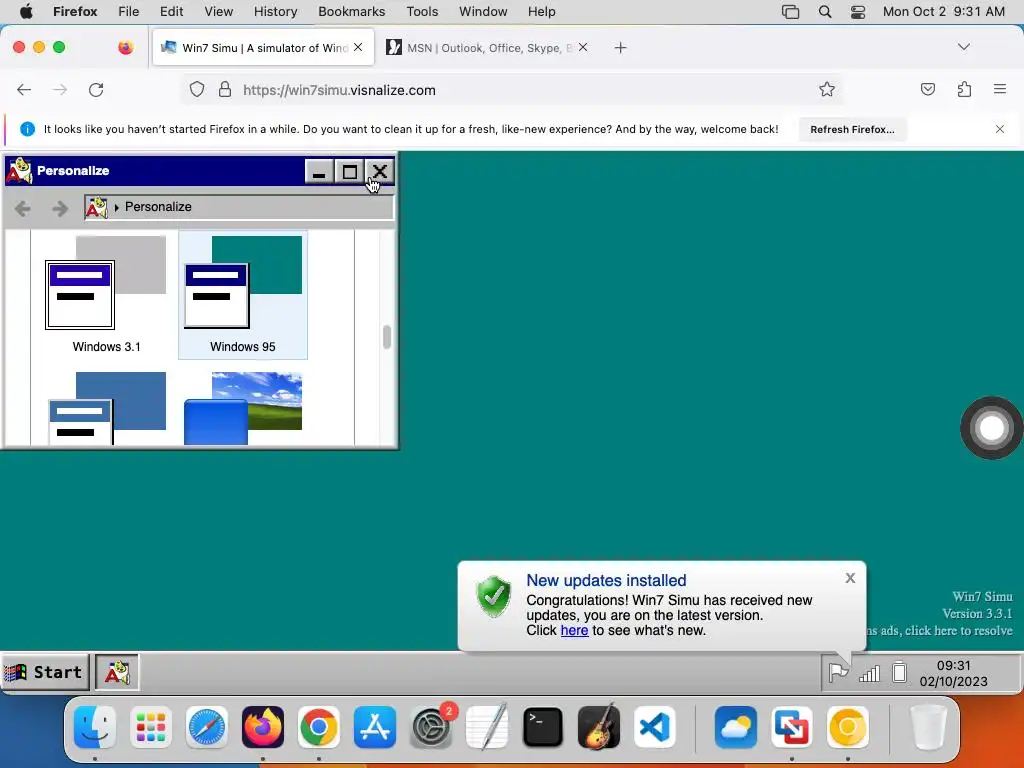Click the taskbar clock and date
This screenshot has width=1024, height=768.
click(x=953, y=673)
